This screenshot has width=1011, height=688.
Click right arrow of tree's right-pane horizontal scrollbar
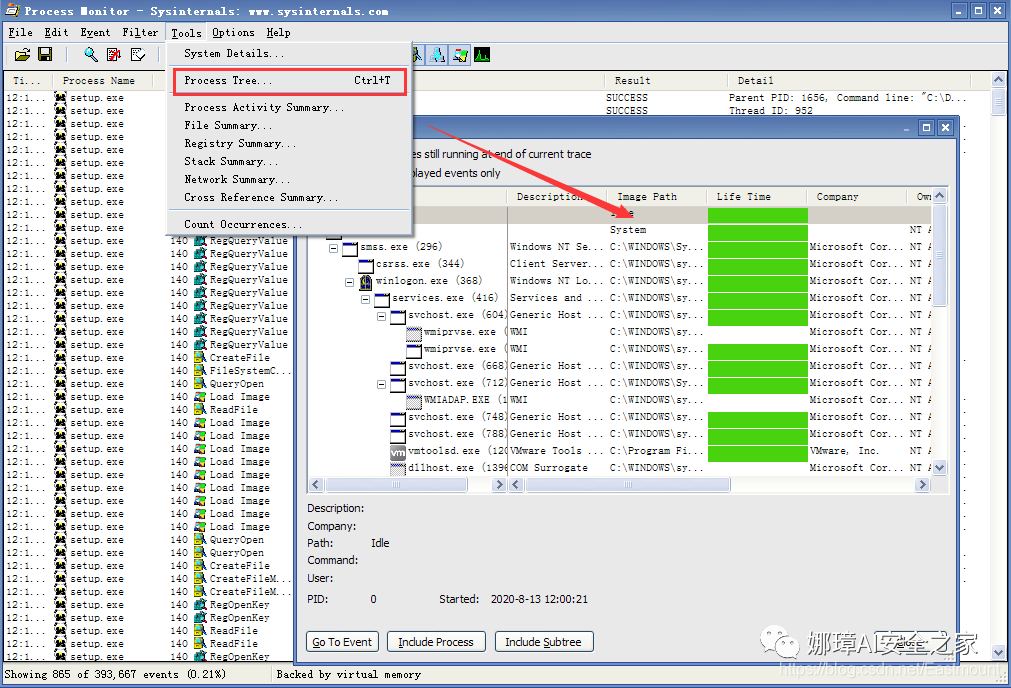pos(923,485)
